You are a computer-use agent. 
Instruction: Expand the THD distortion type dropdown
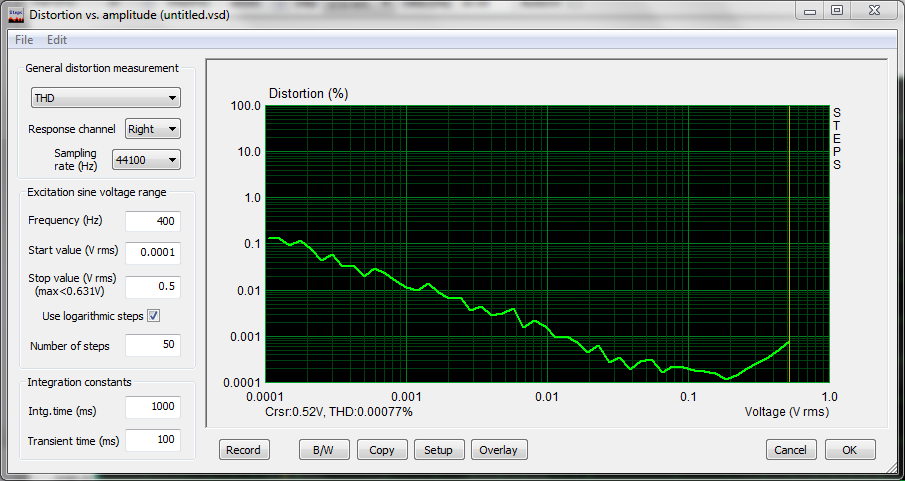(x=105, y=98)
